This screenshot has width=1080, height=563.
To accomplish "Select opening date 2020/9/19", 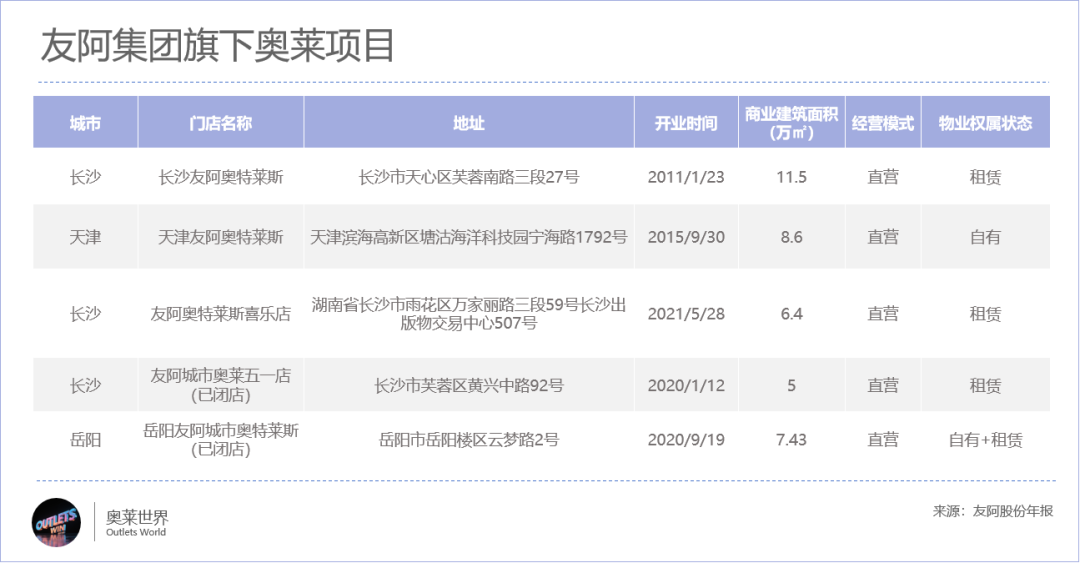I will pos(686,440).
